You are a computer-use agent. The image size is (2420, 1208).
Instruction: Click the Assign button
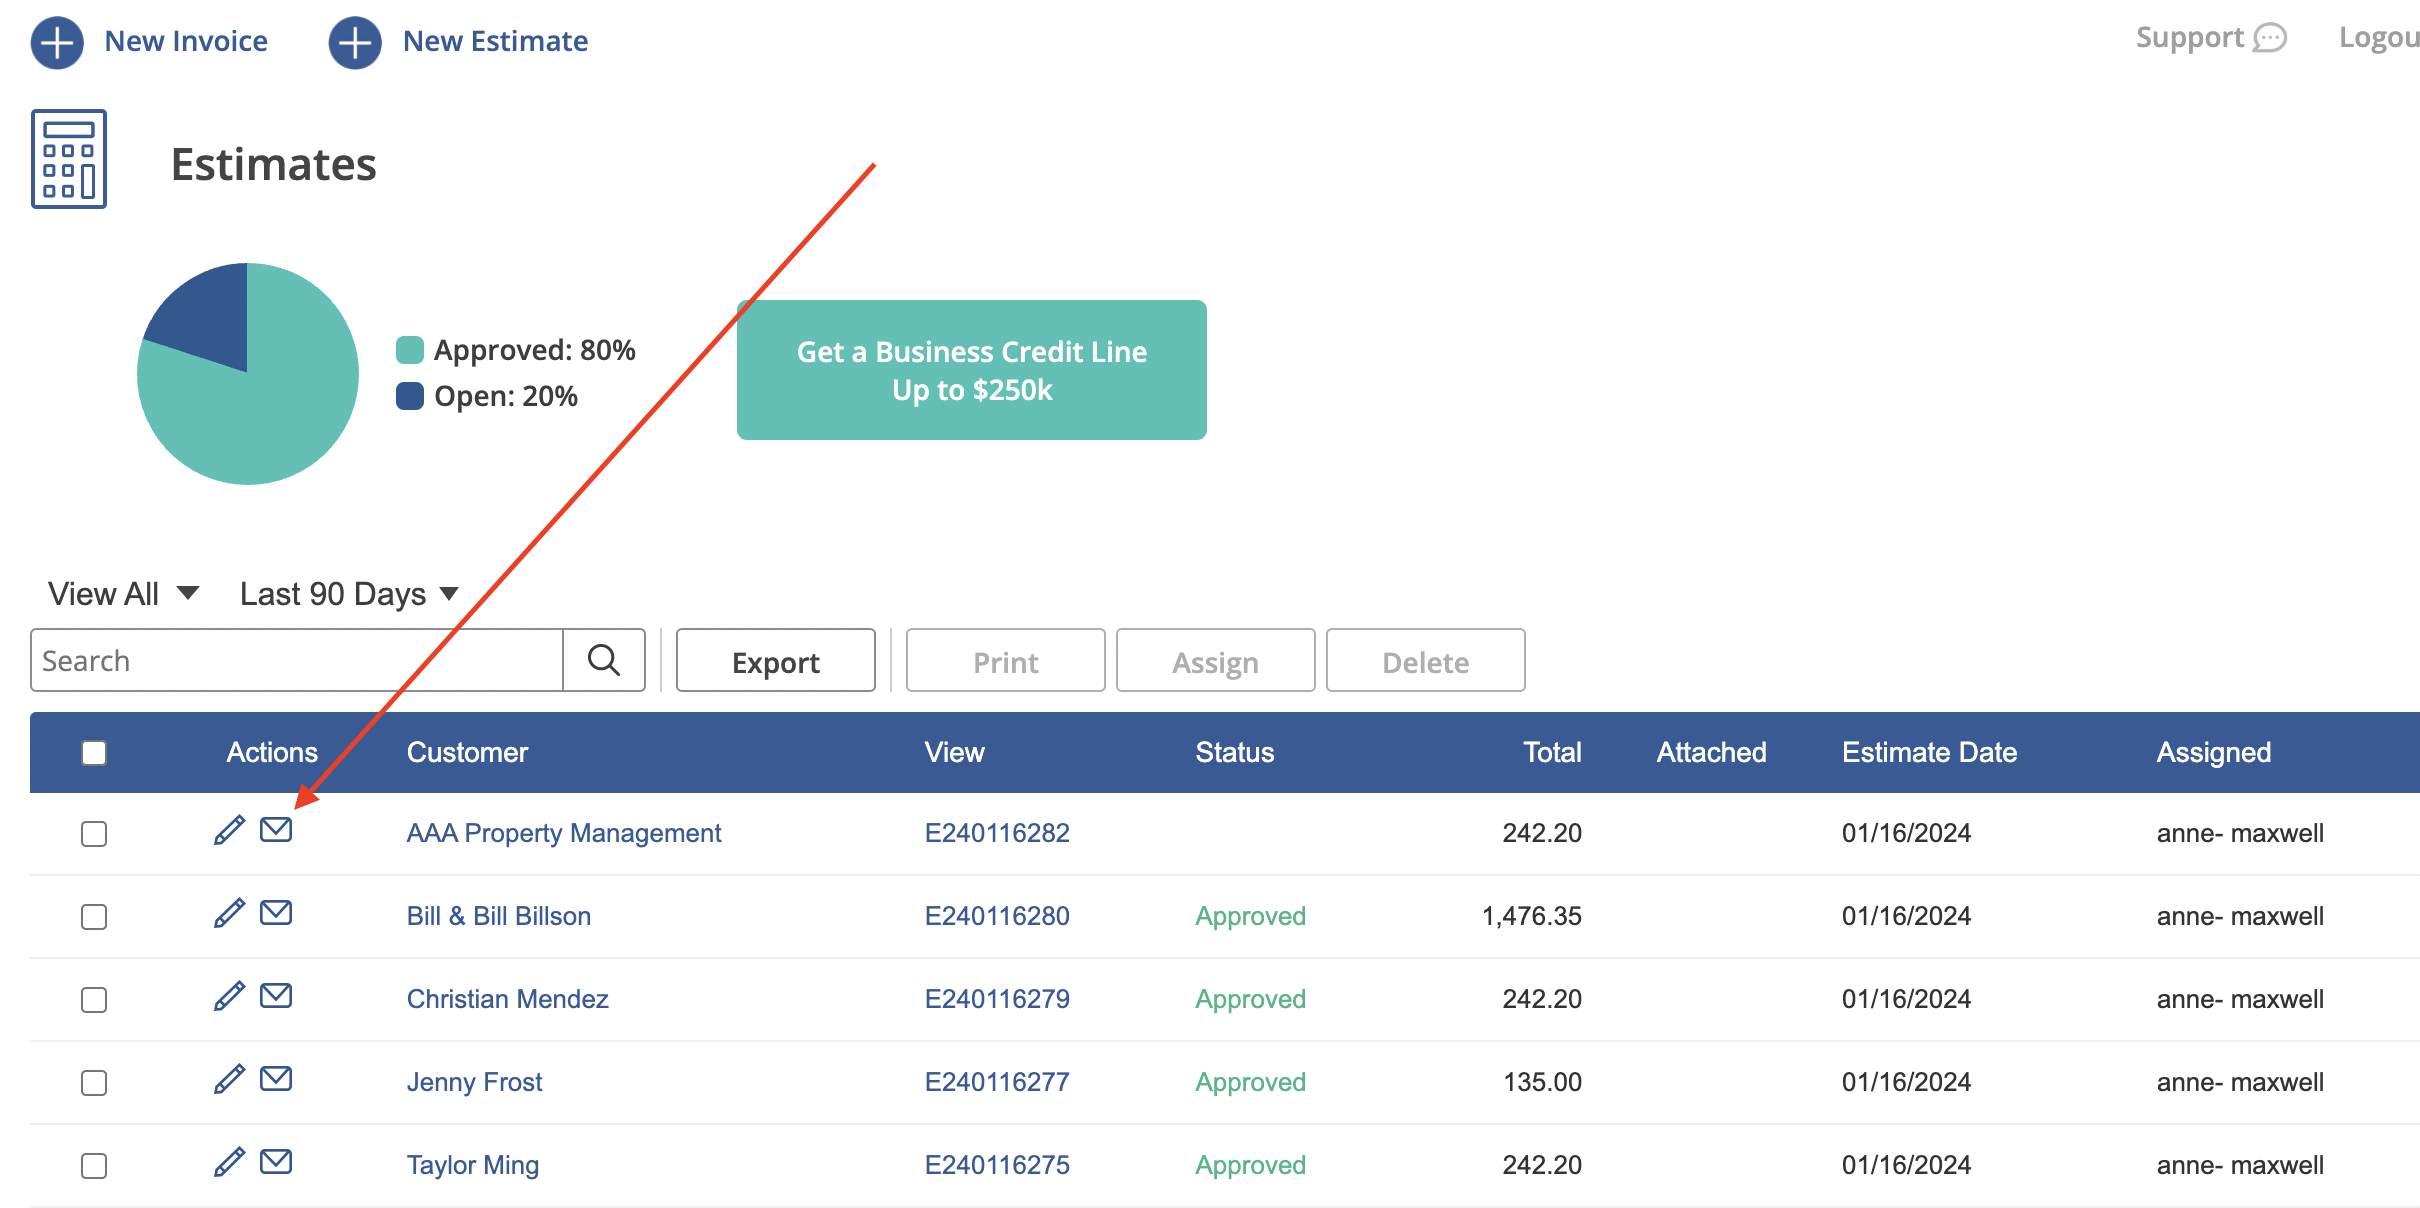(1216, 660)
